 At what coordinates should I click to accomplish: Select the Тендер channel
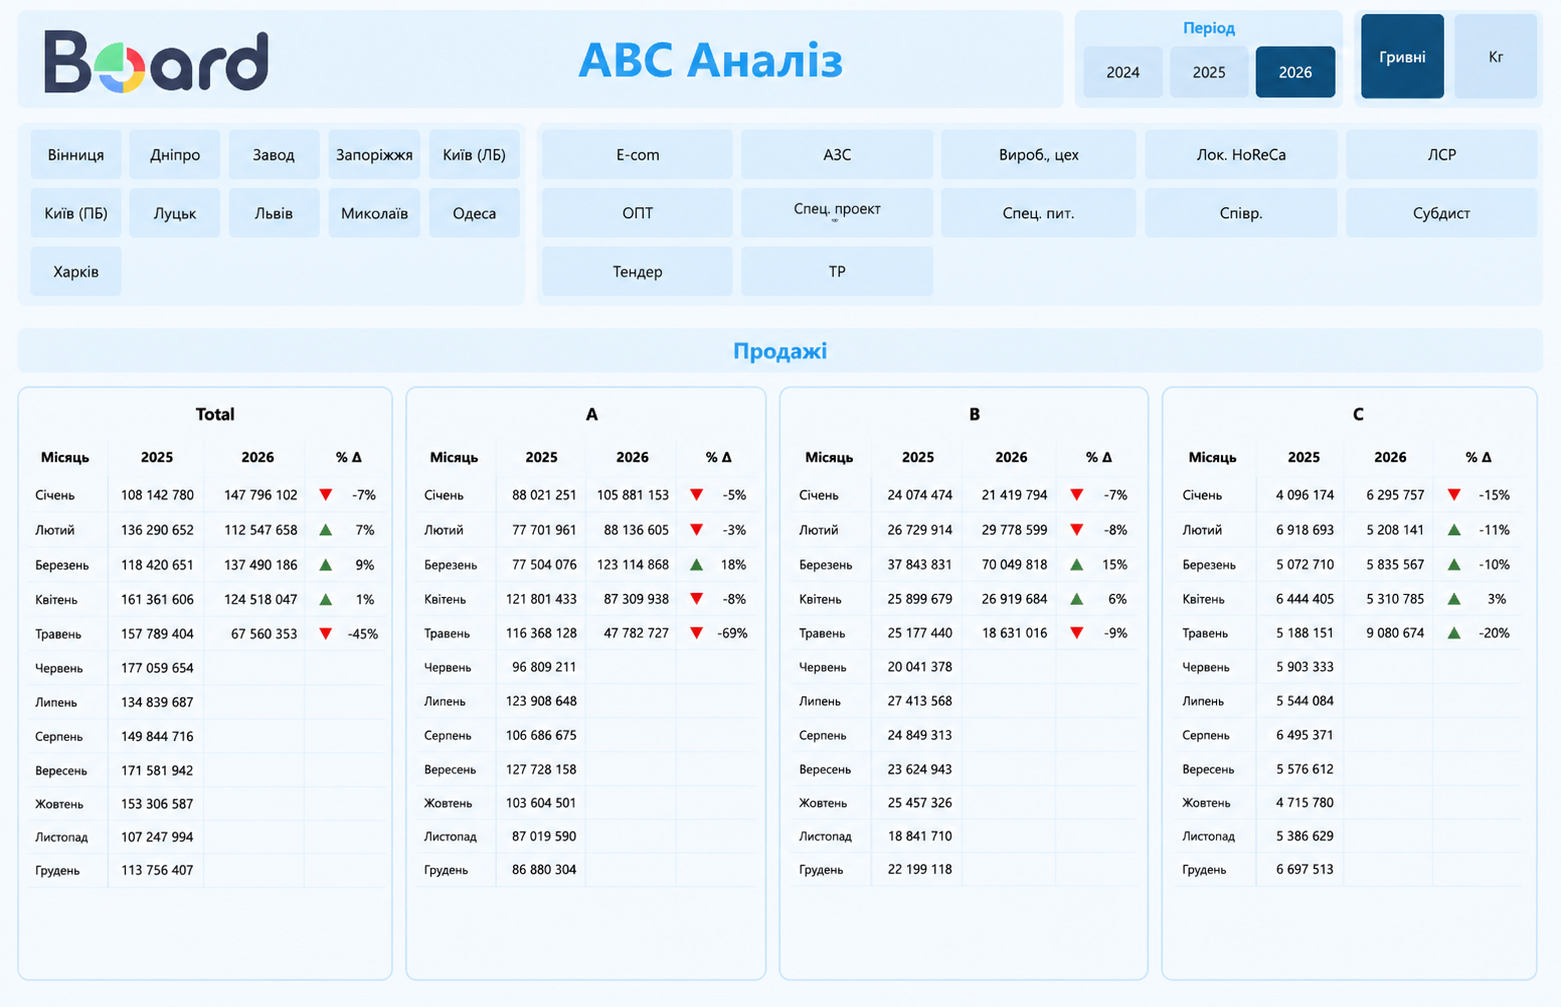637,271
